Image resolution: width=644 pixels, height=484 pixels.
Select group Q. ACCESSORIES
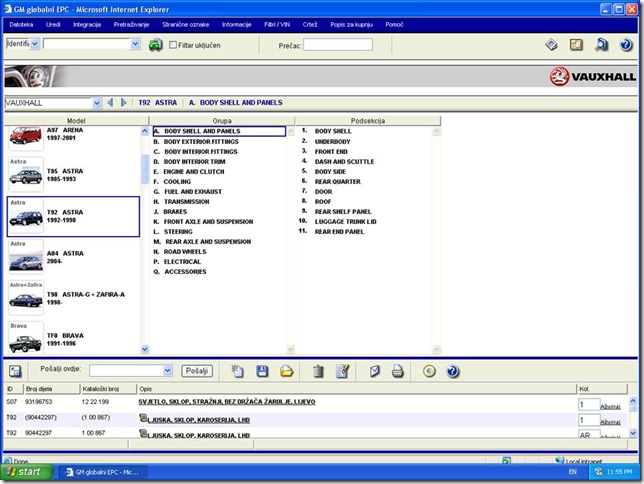180,272
